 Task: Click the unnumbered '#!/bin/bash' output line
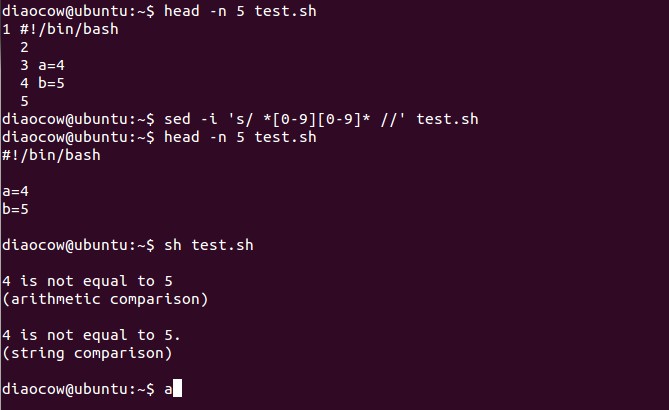51,155
